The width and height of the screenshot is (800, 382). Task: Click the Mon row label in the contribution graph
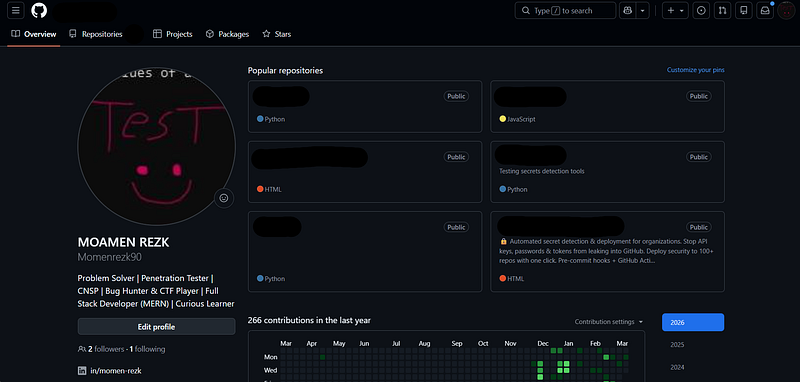[x=270, y=357]
